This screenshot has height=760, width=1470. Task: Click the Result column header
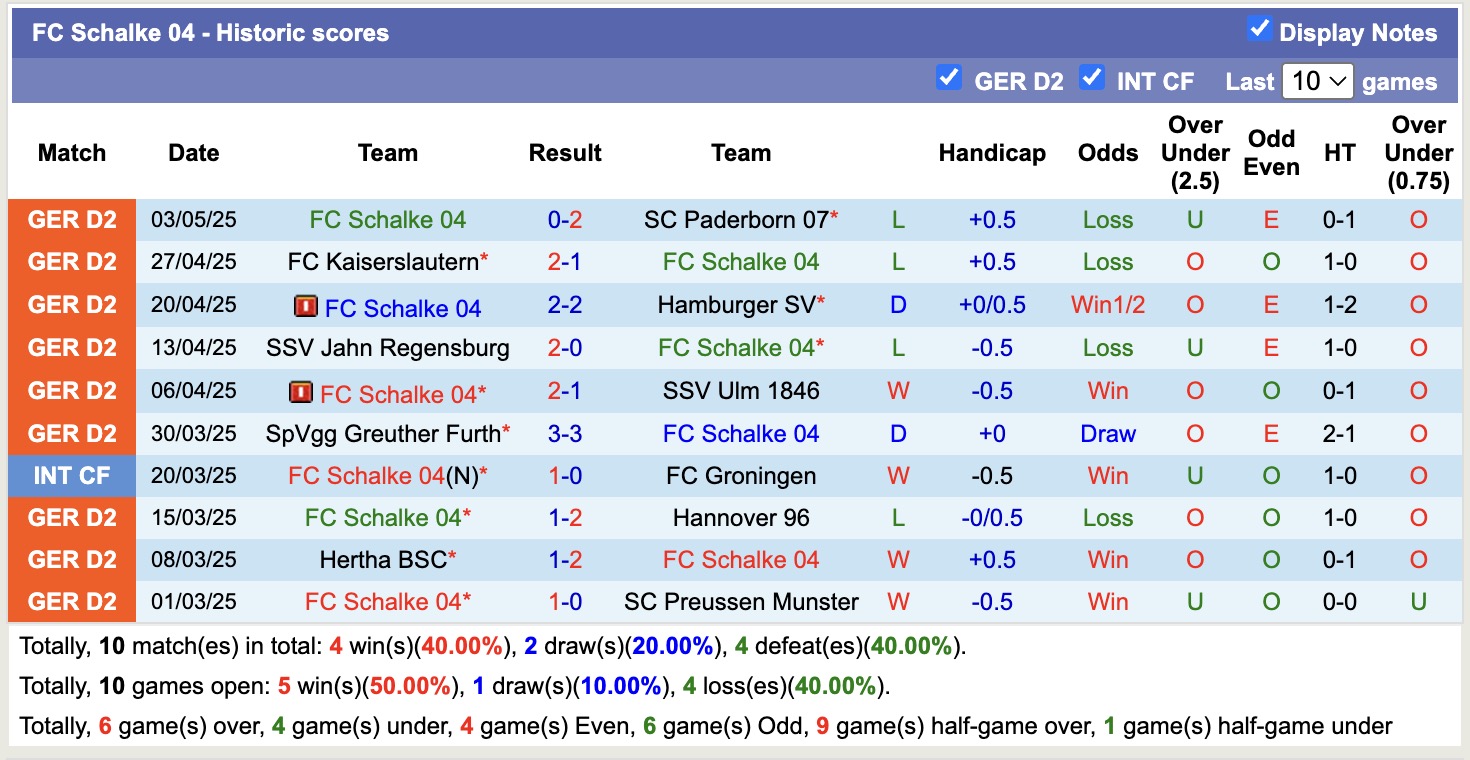565,152
